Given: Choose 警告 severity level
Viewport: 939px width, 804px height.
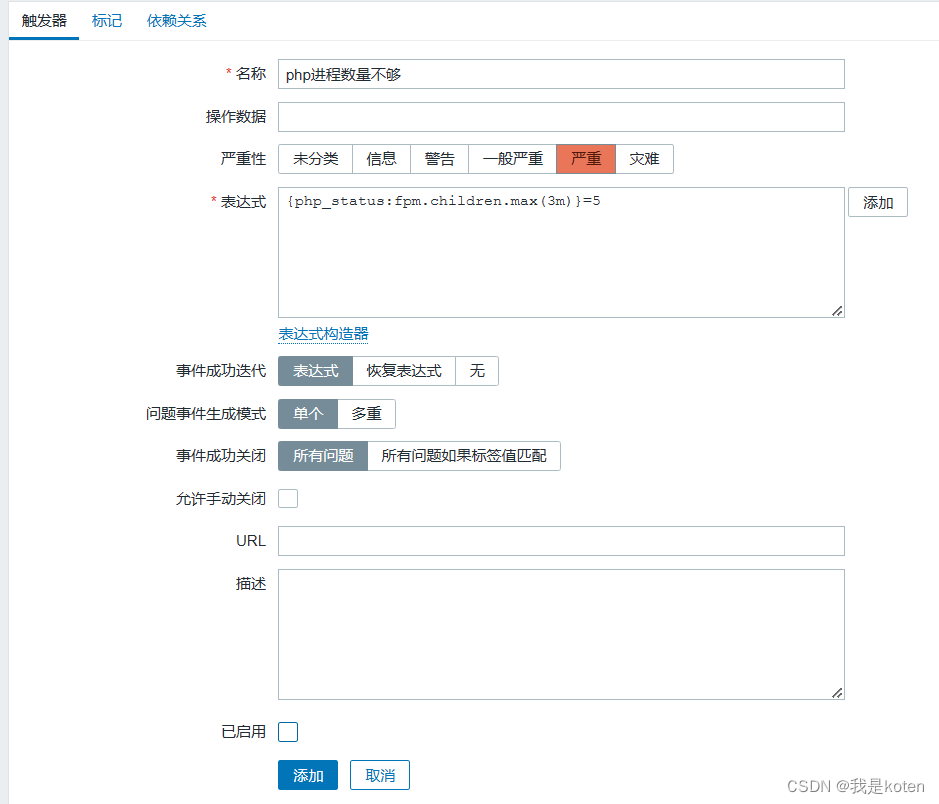Looking at the screenshot, I should tap(439, 159).
